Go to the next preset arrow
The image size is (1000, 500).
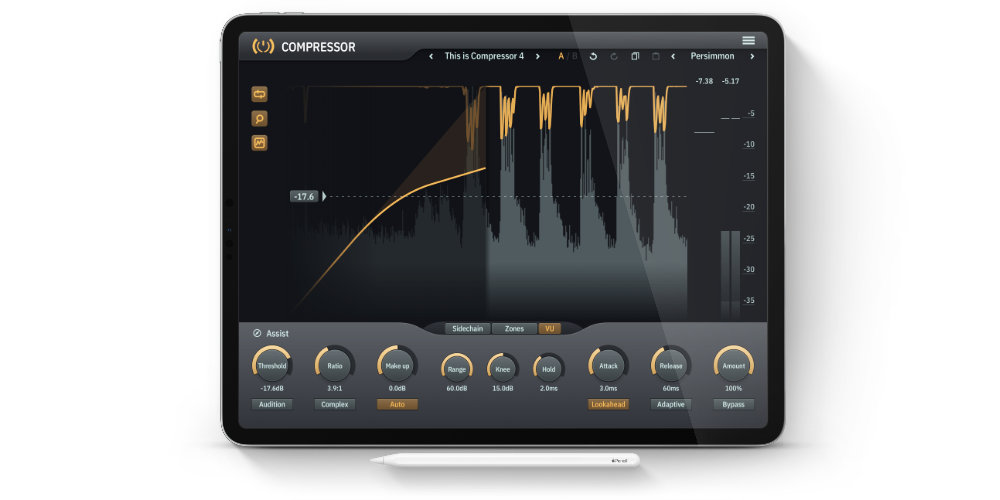pos(538,56)
